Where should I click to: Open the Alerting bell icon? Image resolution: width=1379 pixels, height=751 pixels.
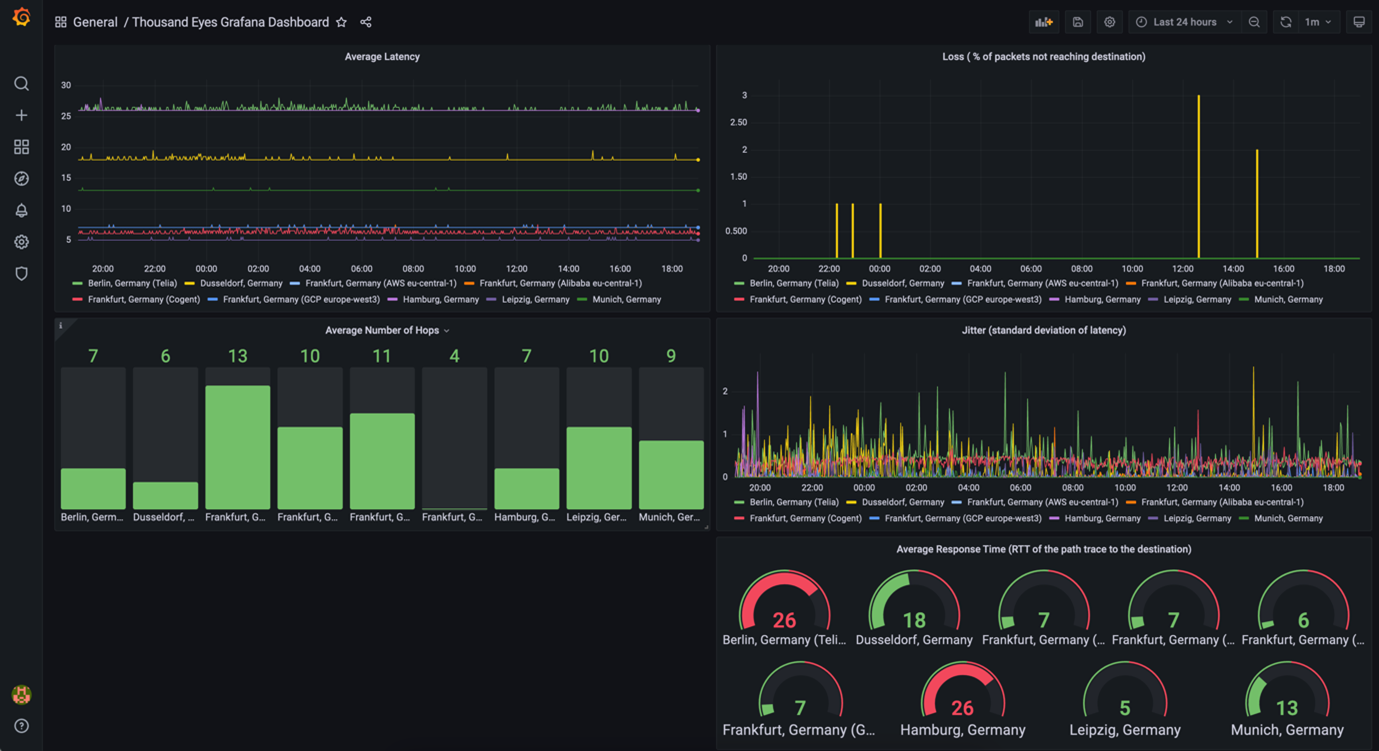(x=21, y=211)
